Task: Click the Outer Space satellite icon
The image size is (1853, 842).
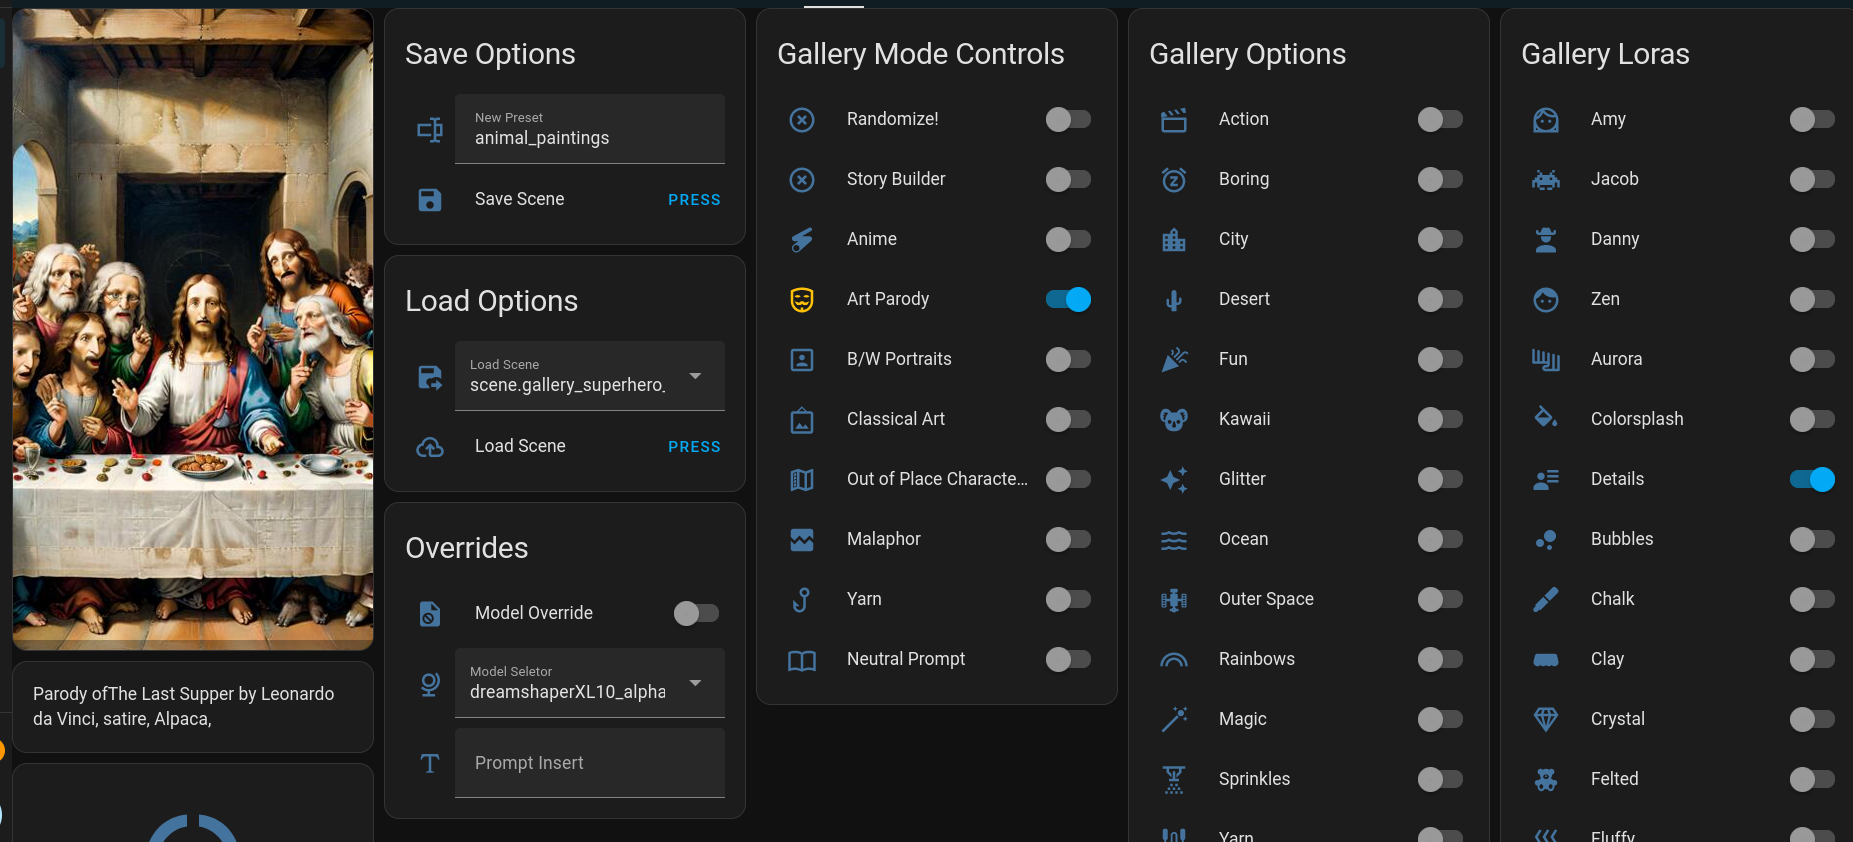Action: coord(1174,599)
